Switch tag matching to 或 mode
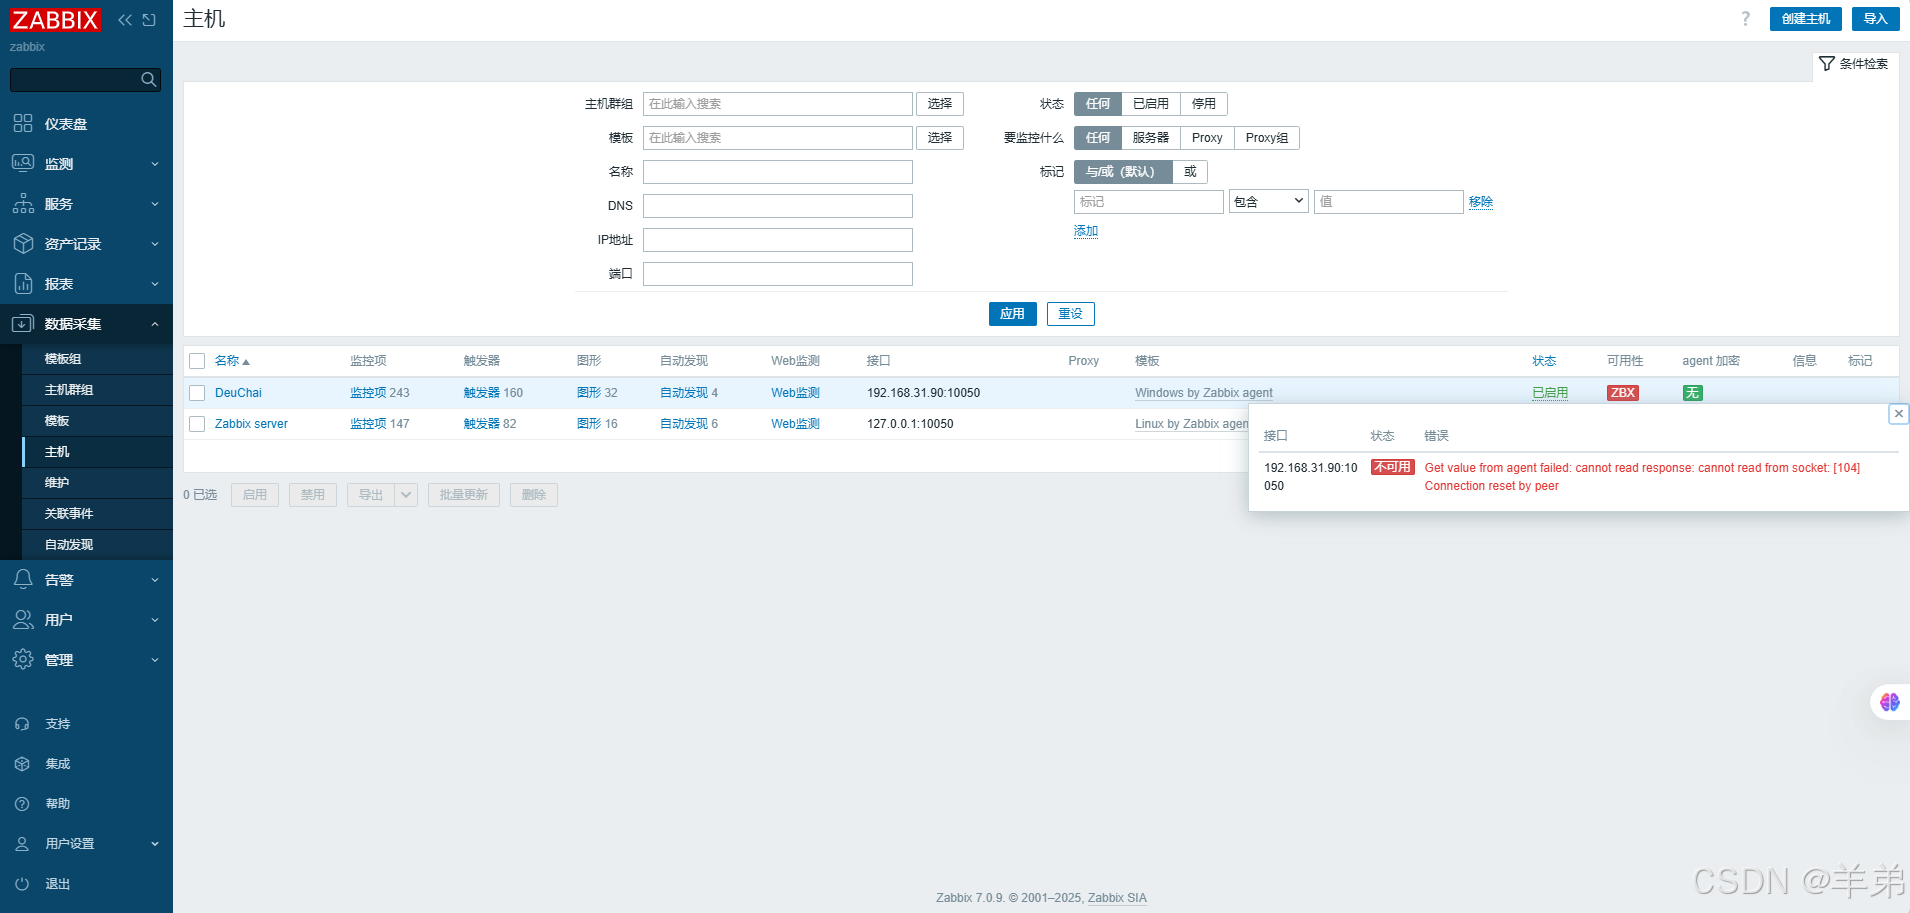1910x913 pixels. (1189, 171)
